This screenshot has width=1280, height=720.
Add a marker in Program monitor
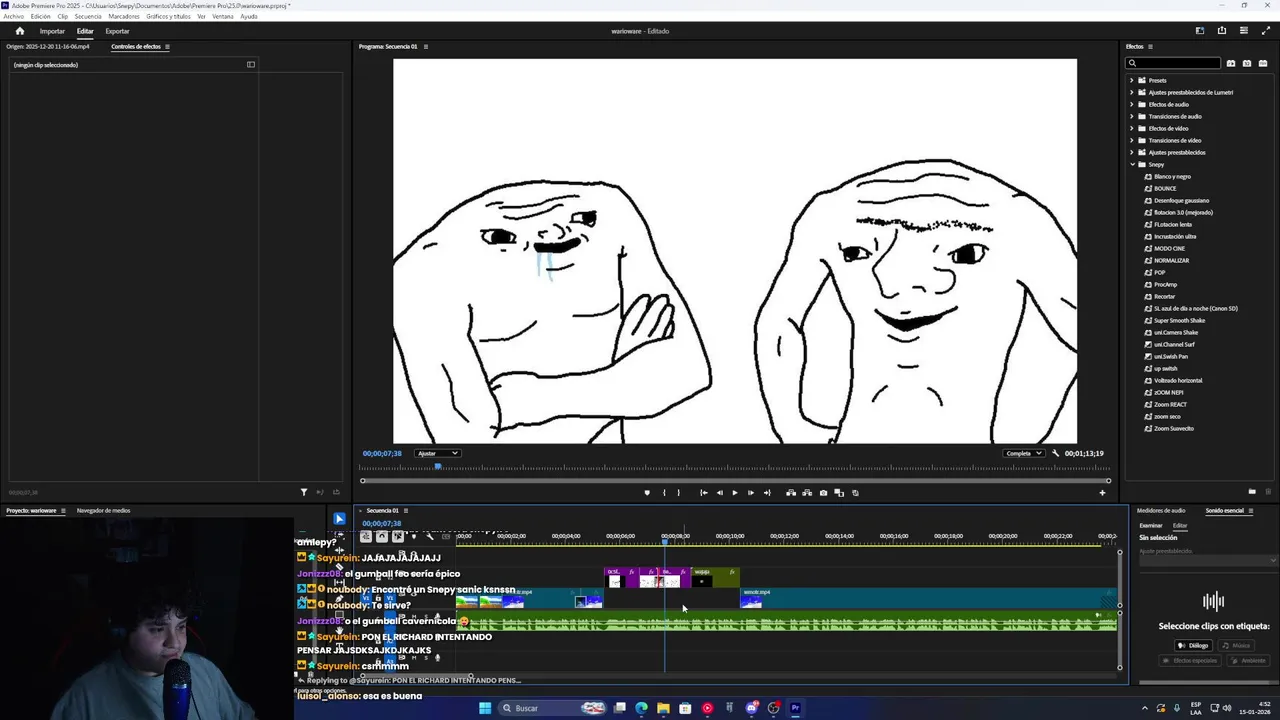[647, 492]
